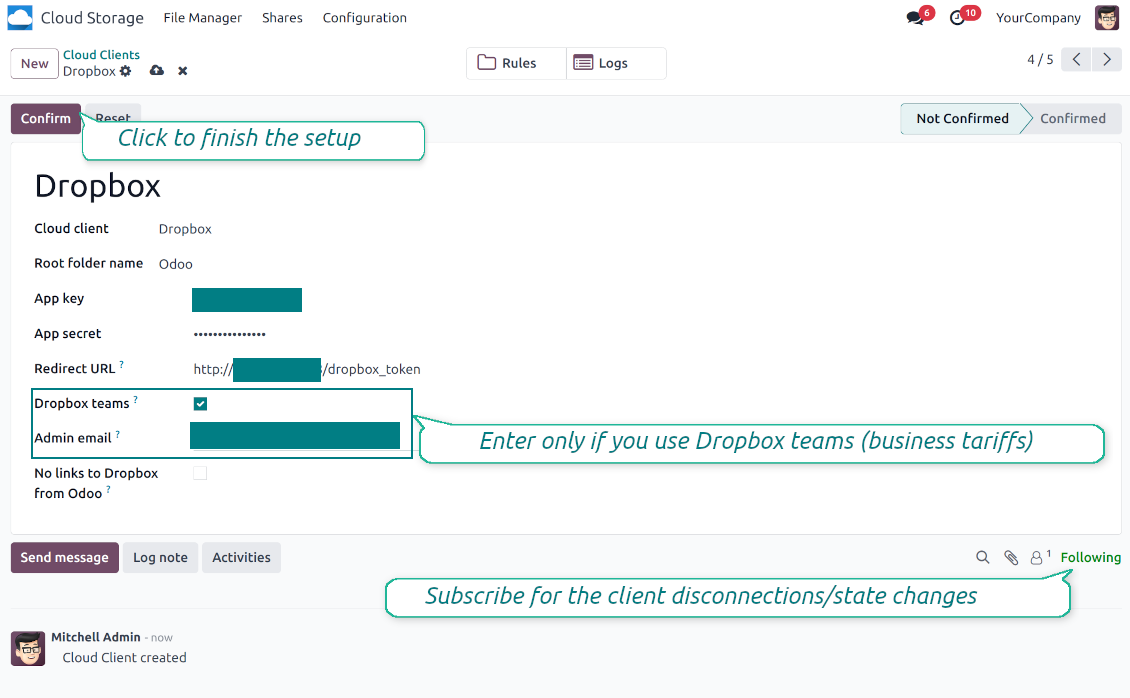Click Mitchell Admin message author name
This screenshot has width=1130, height=698.
click(96, 637)
